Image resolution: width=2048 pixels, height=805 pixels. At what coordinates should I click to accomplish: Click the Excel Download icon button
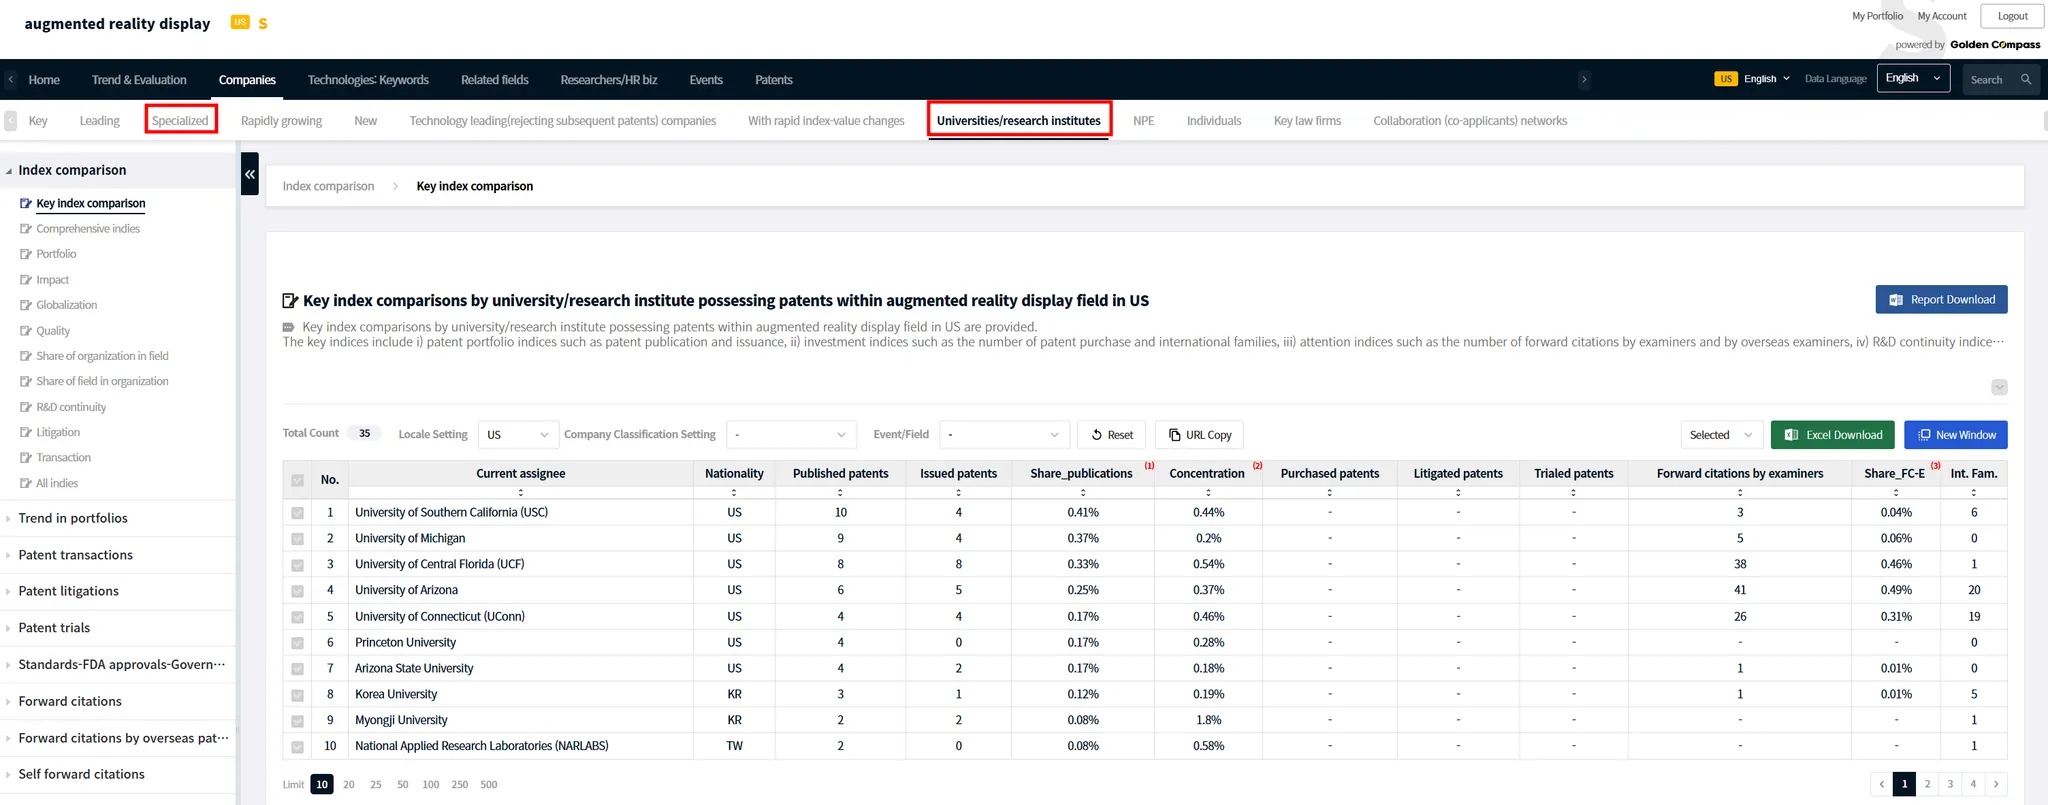1832,435
